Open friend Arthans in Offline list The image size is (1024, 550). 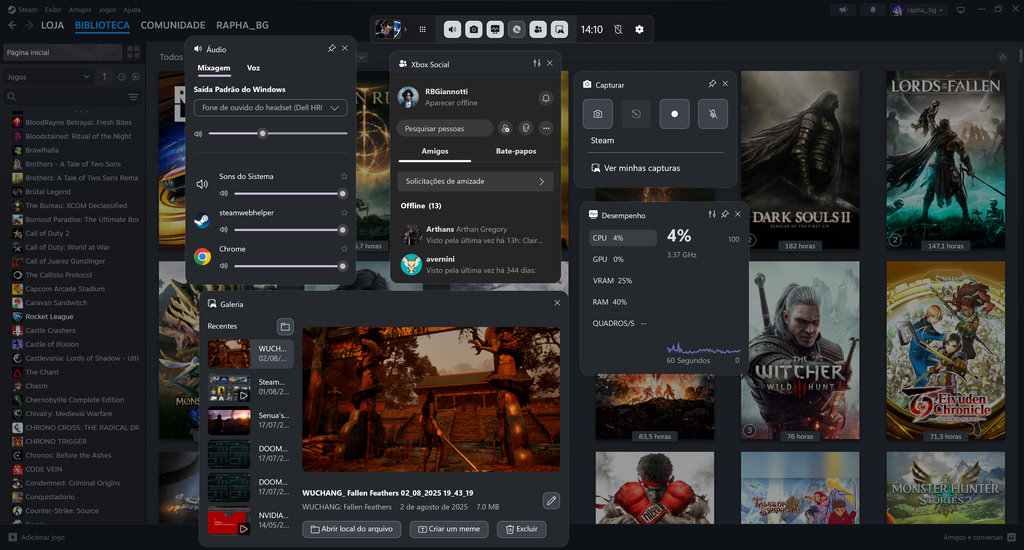tap(475, 235)
